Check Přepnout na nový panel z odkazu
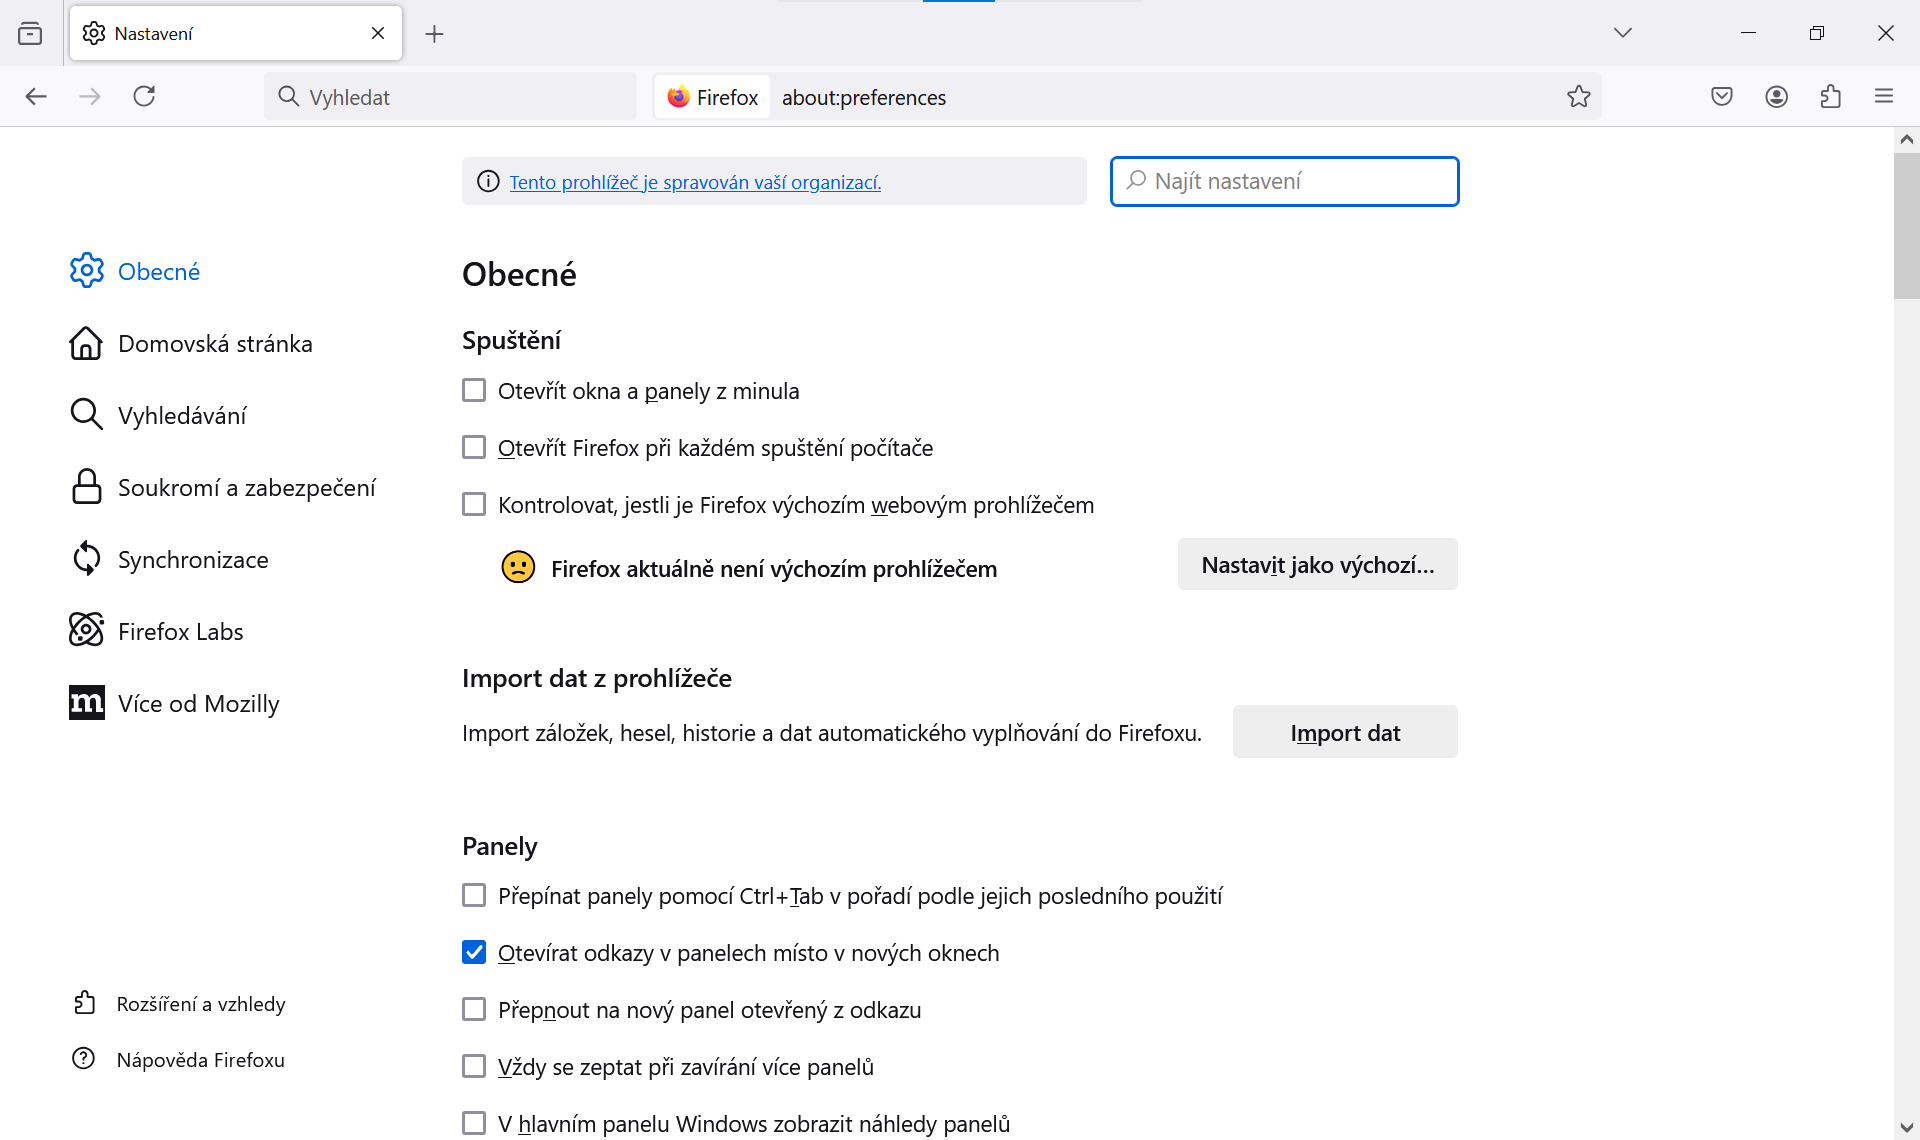Viewport: 1920px width, 1140px height. (474, 1009)
